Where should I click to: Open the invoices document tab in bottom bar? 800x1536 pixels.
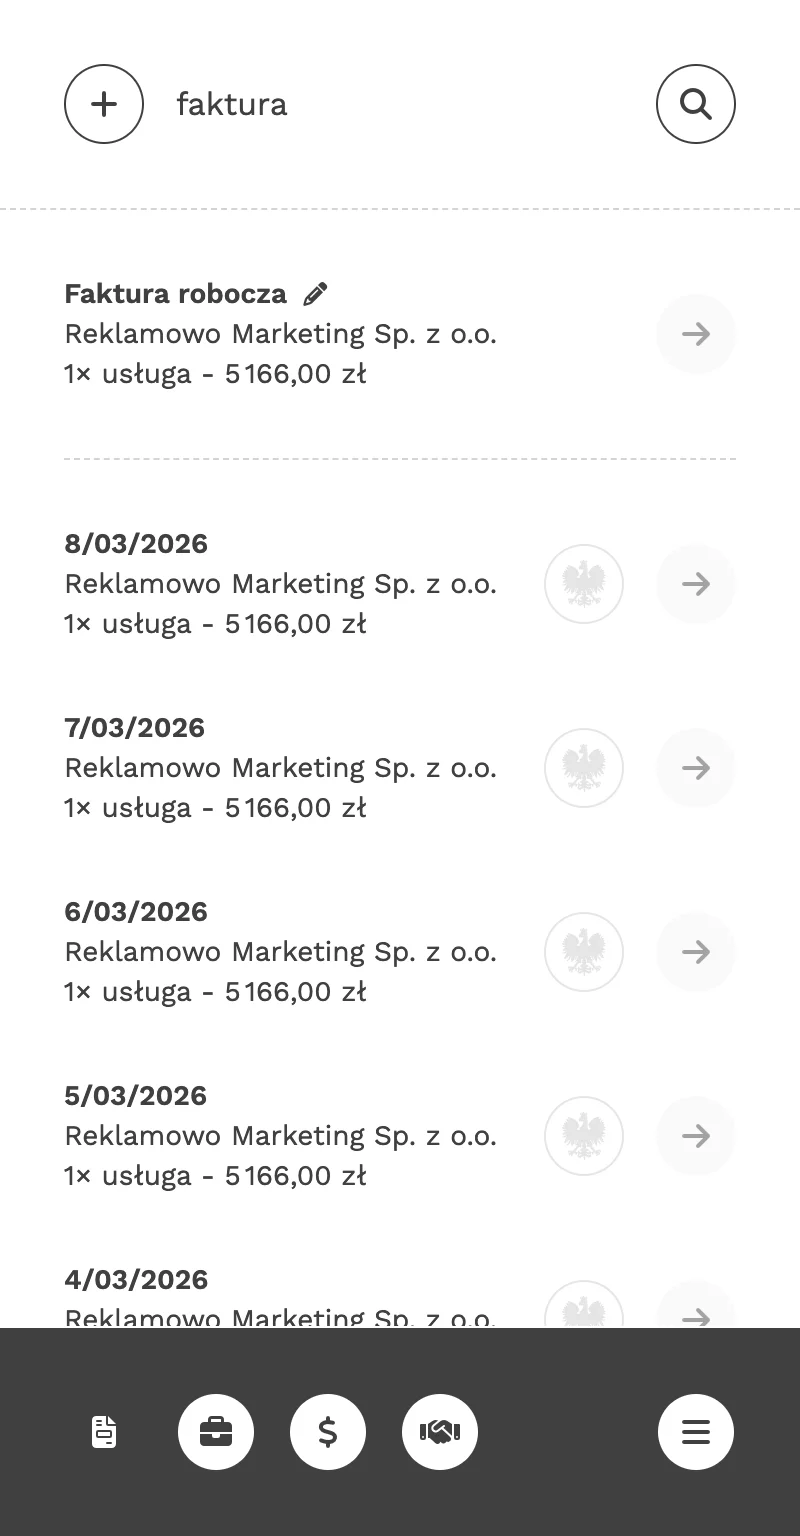(x=104, y=1432)
